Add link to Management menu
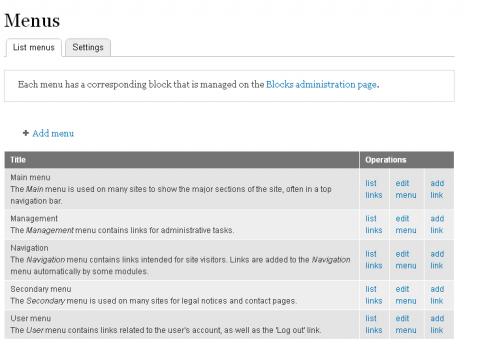480x363 pixels. coord(437,224)
